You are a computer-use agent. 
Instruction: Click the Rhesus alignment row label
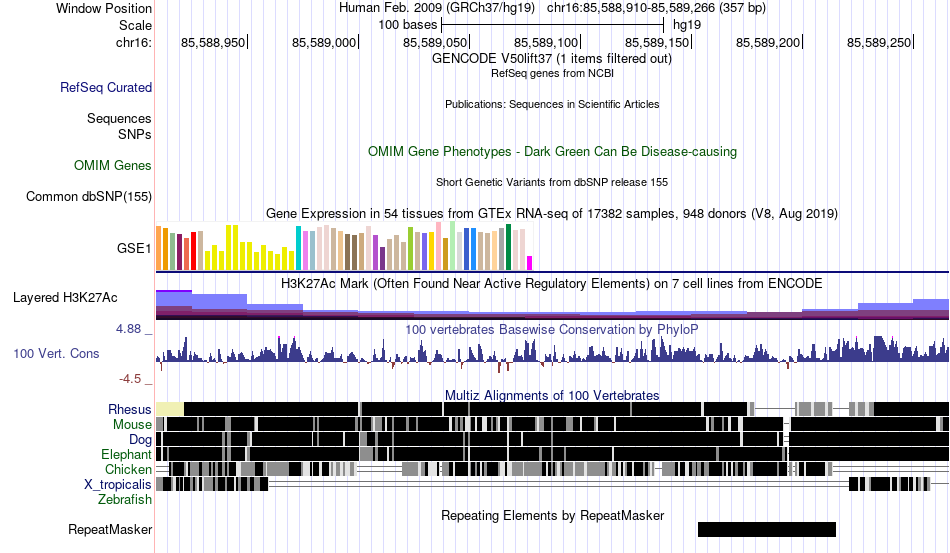tap(130, 409)
